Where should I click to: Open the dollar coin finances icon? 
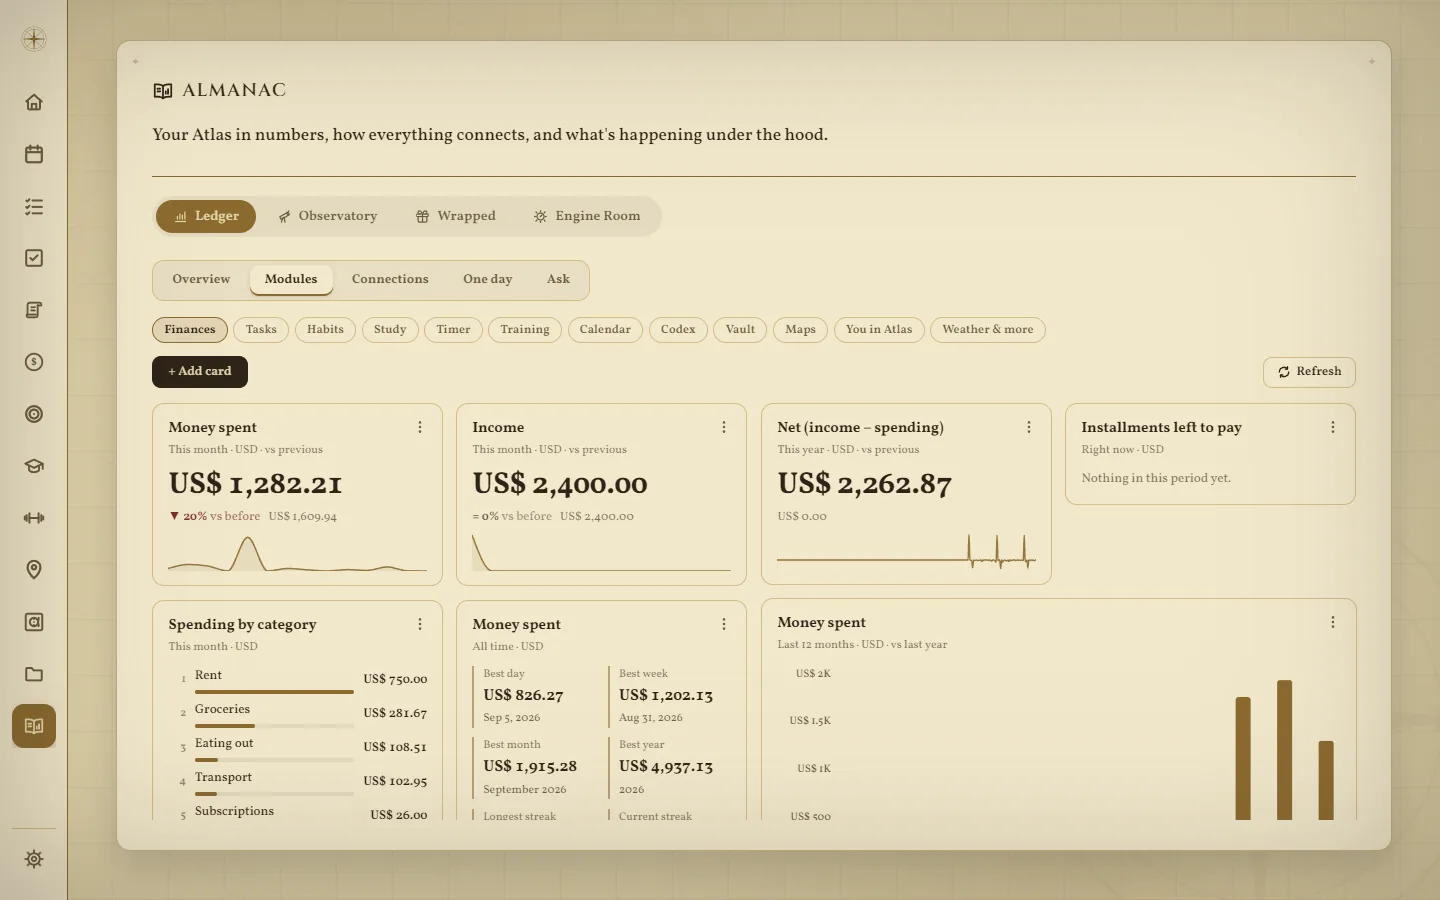34,362
